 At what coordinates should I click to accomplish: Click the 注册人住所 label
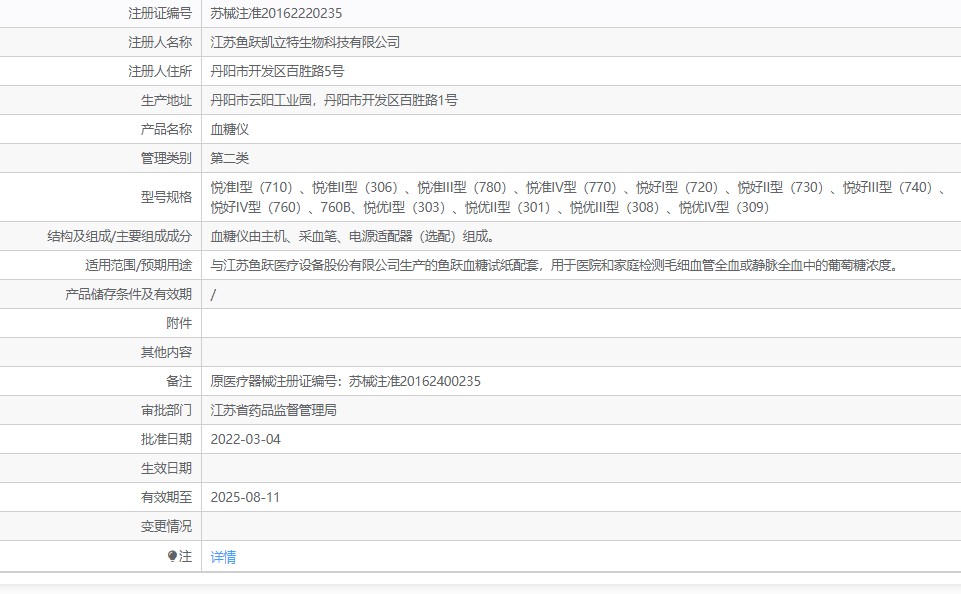160,71
